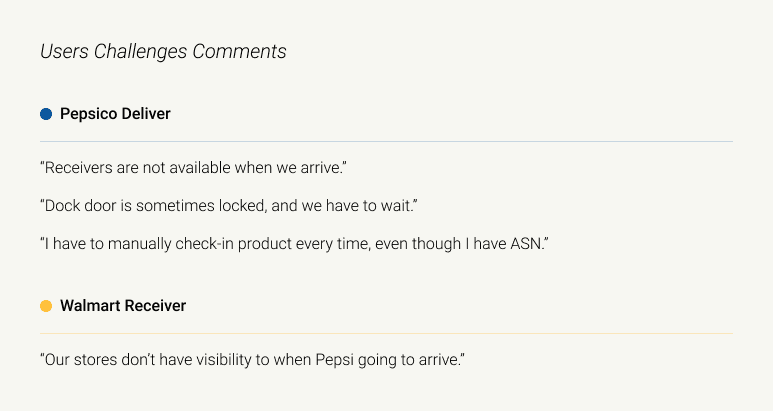The height and width of the screenshot is (411, 773).
Task: Click the blue dot beside Pepsico Deliver
Action: (46, 114)
